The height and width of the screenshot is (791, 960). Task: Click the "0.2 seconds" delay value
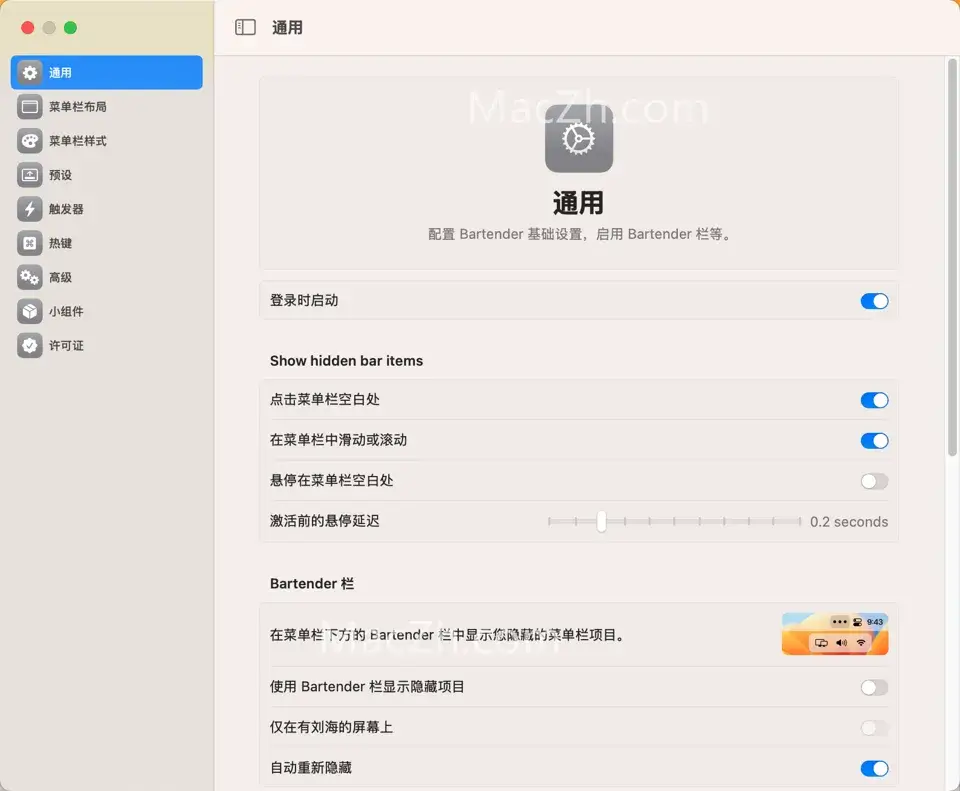pyautogui.click(x=849, y=522)
